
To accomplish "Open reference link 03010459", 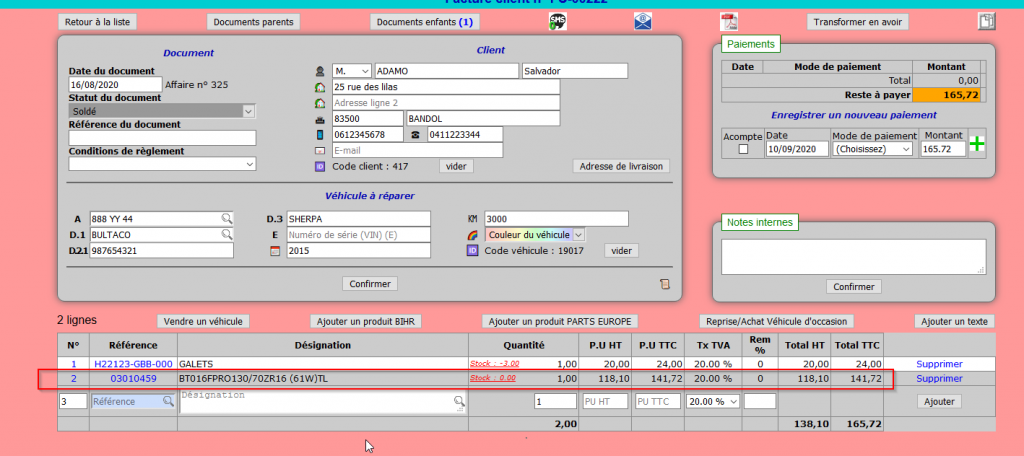I will coord(133,378).
